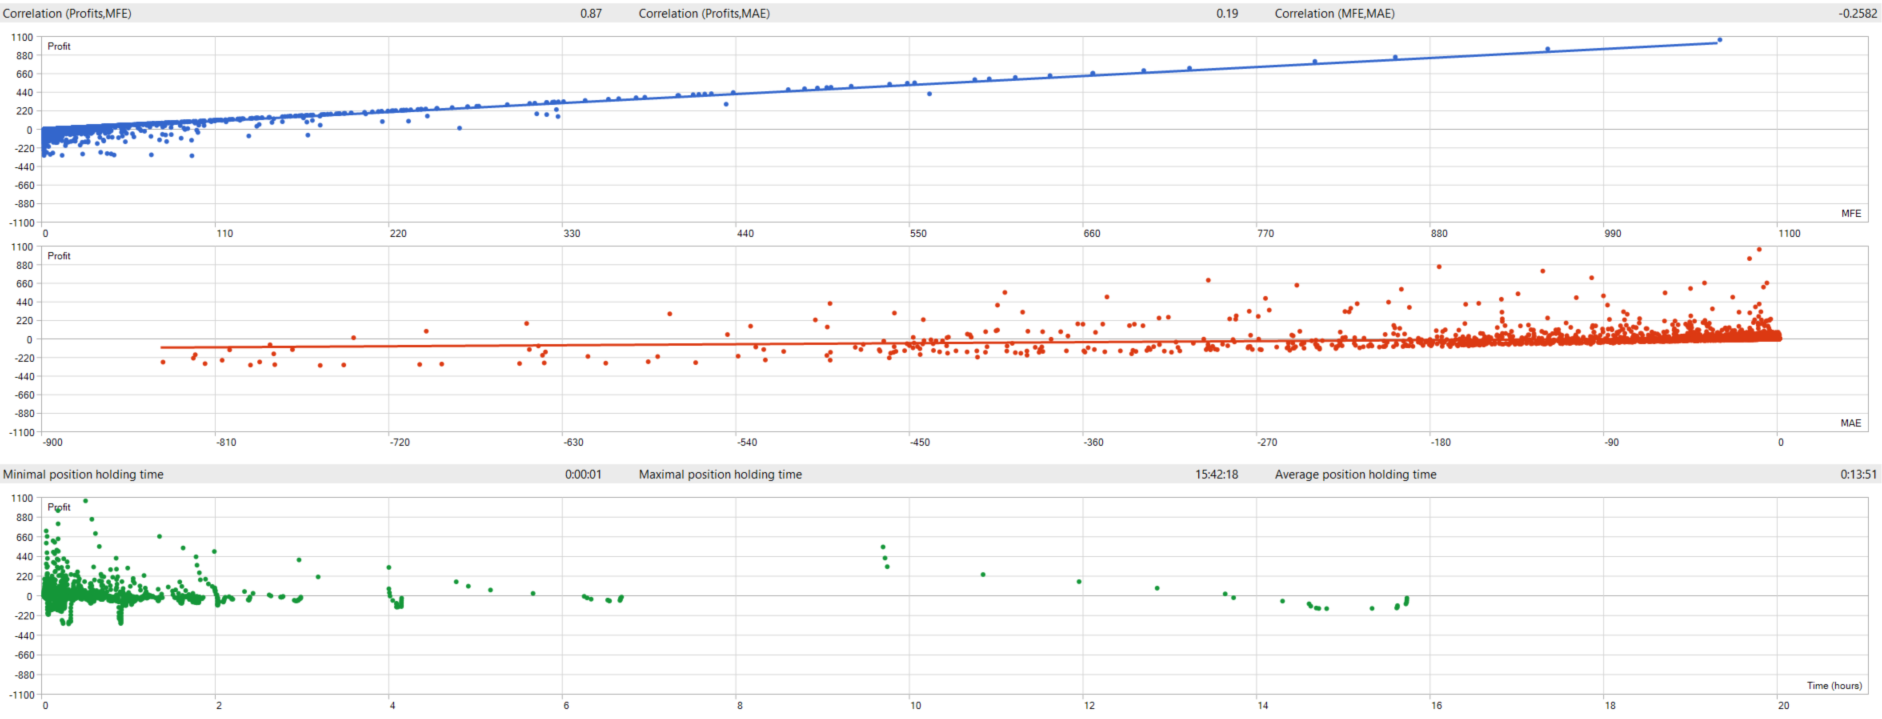Click the Correlation (MFE,MAE) label
The image size is (1882, 719).
(1334, 13)
